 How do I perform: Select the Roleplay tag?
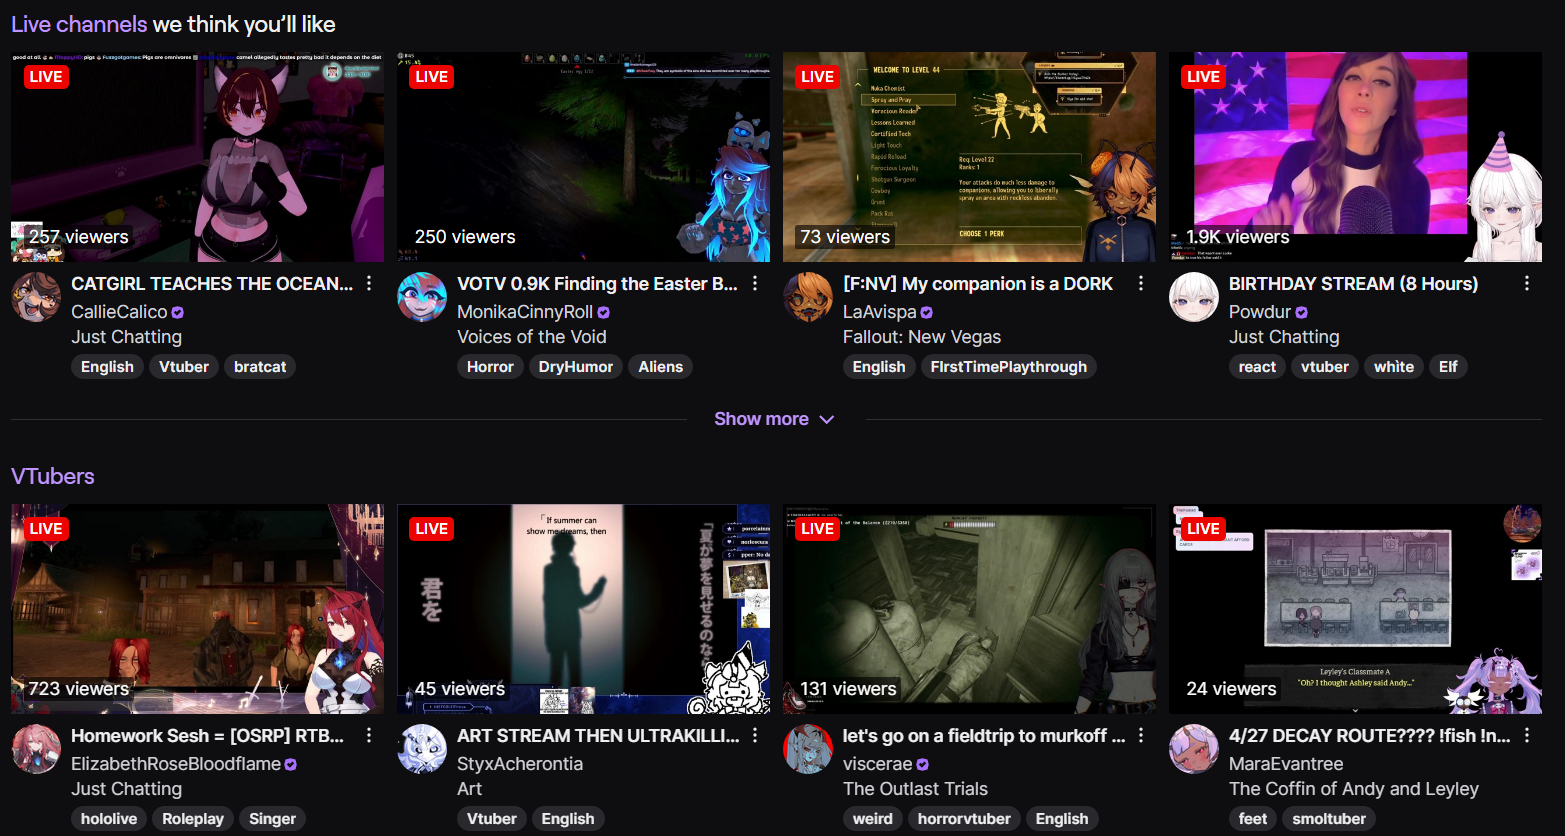pos(193,819)
